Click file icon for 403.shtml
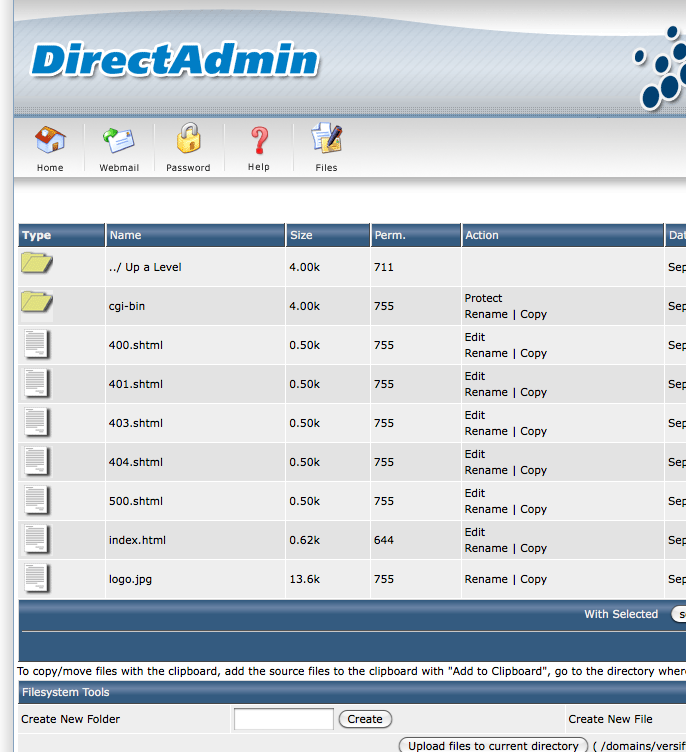The height and width of the screenshot is (752, 686). [37, 422]
